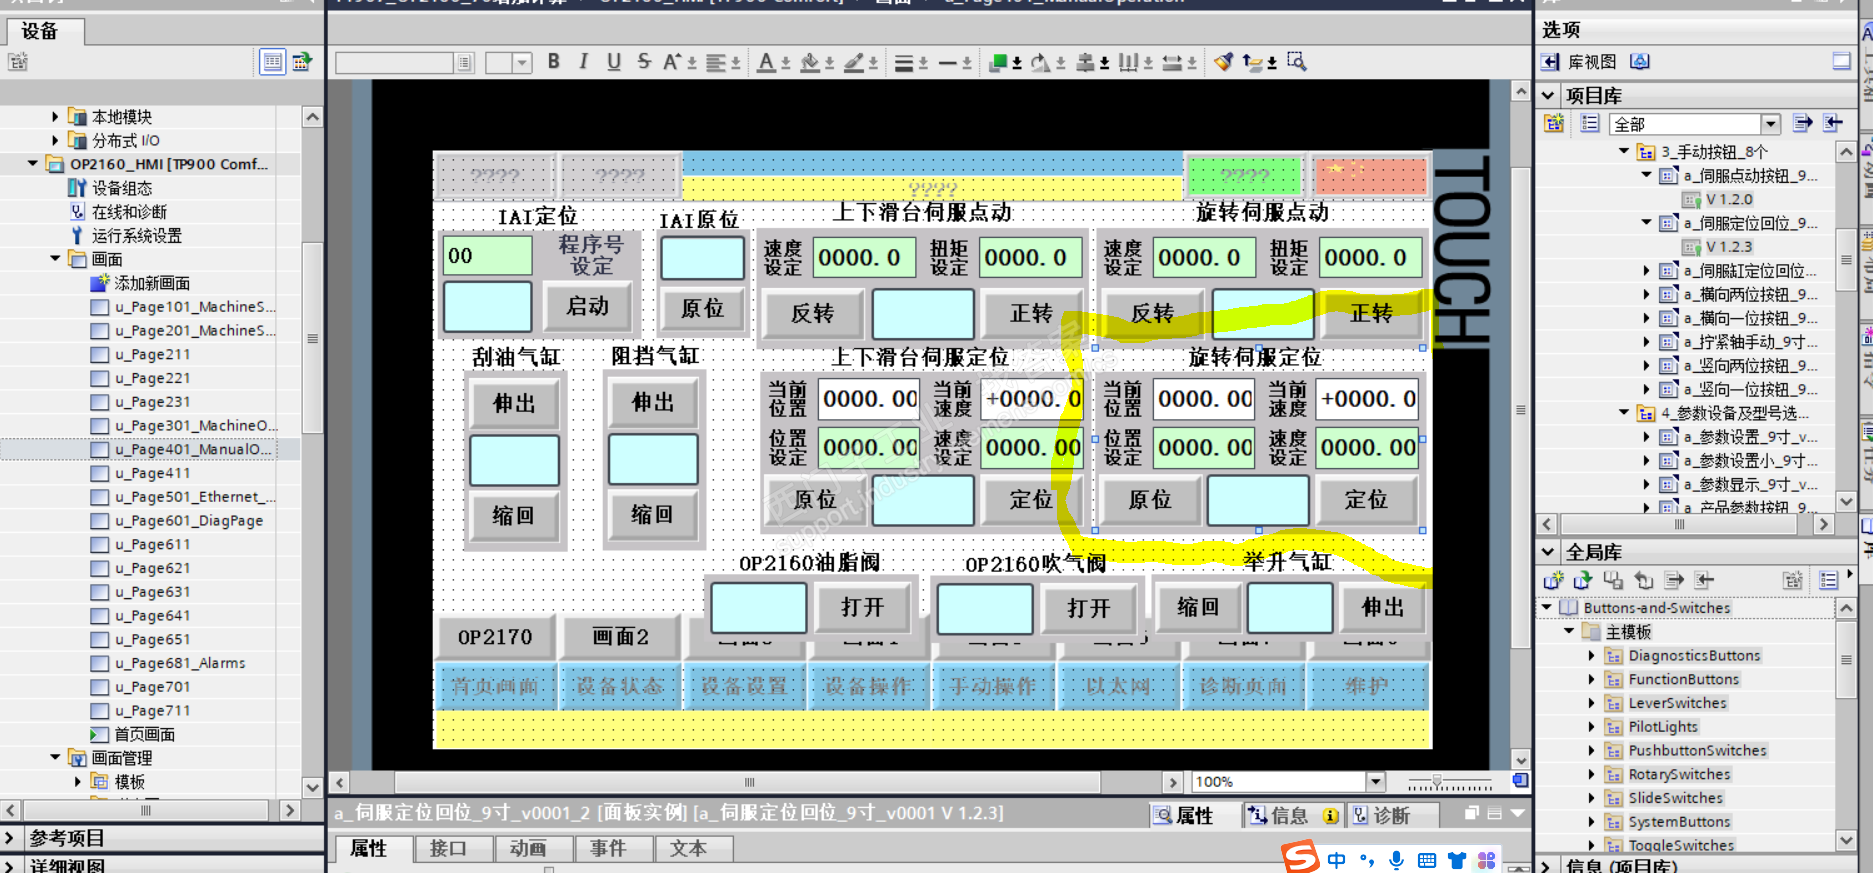The height and width of the screenshot is (873, 1873).
Task: Create new global library
Action: coord(1553,580)
